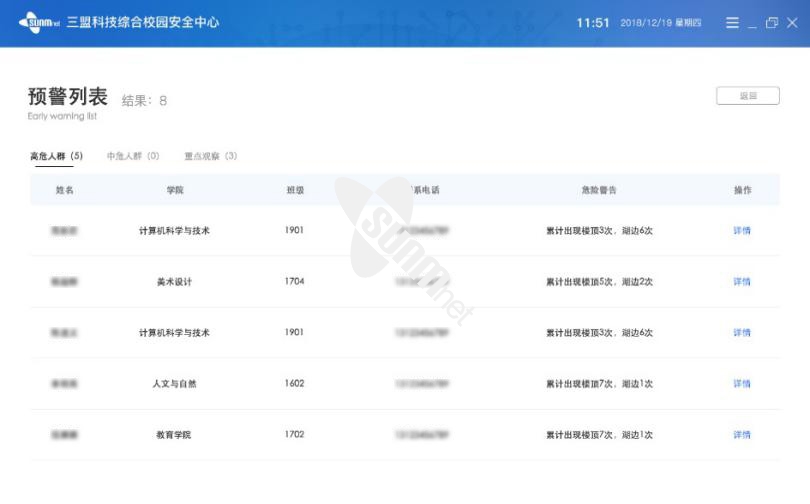Screen dimensions: 810x504
Task: Click the 危险警告 column header
Action: (x=599, y=190)
